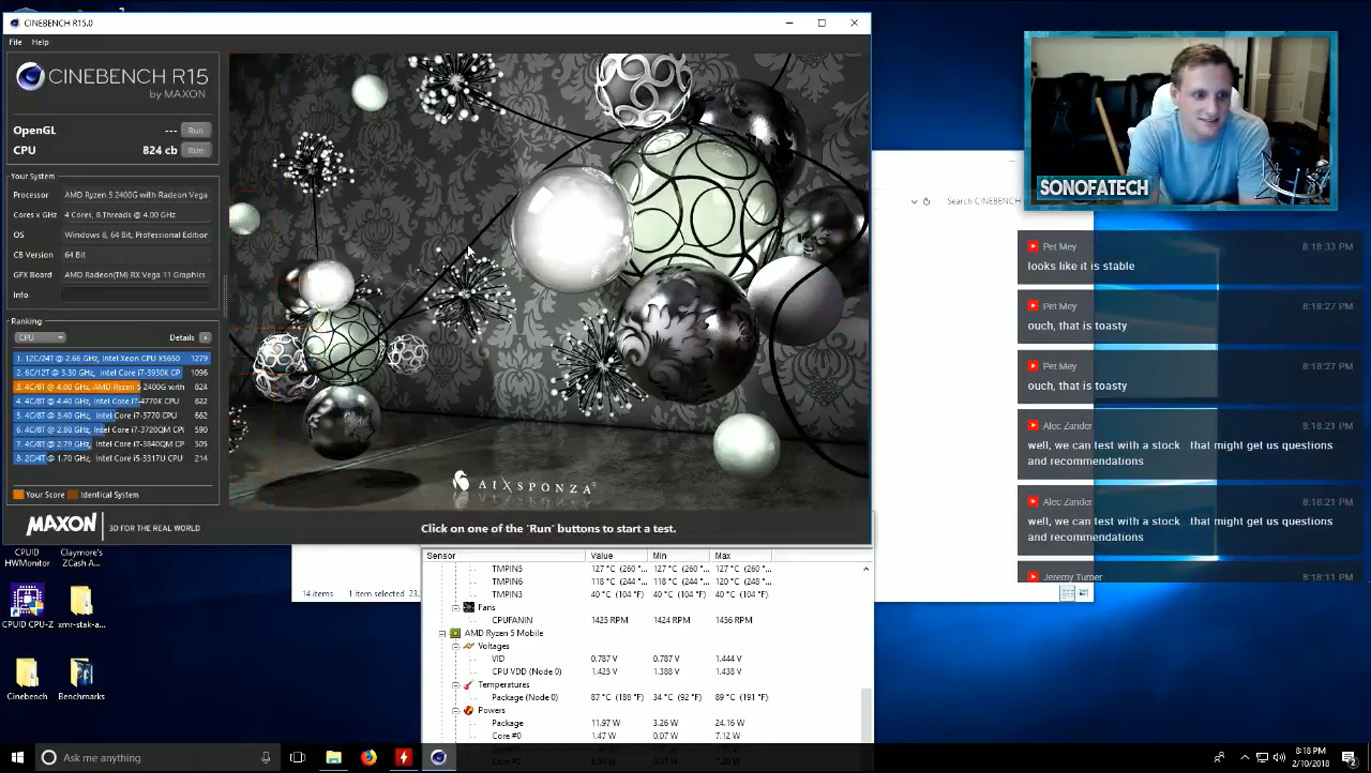Click the AMD Ryzen 5 Mobile chip icon
This screenshot has height=773, width=1371.
pos(455,633)
